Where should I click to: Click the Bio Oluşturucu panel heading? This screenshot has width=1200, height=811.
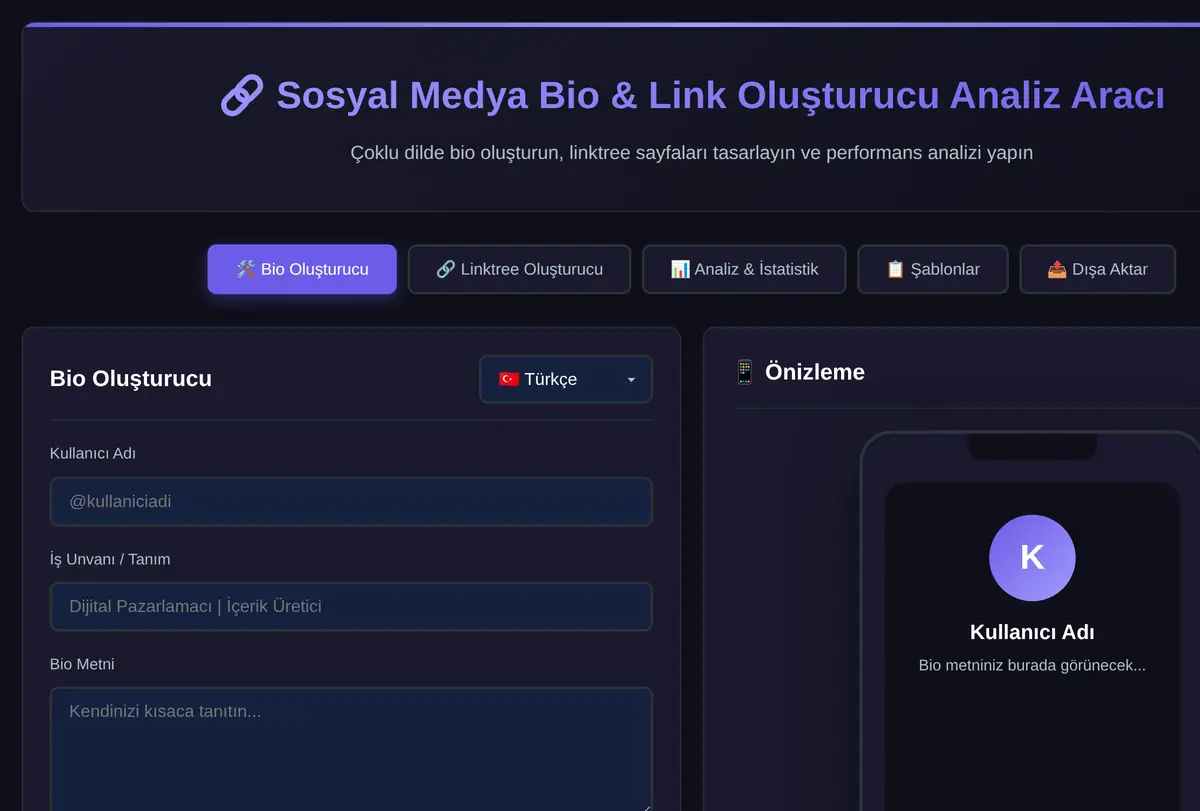point(131,379)
